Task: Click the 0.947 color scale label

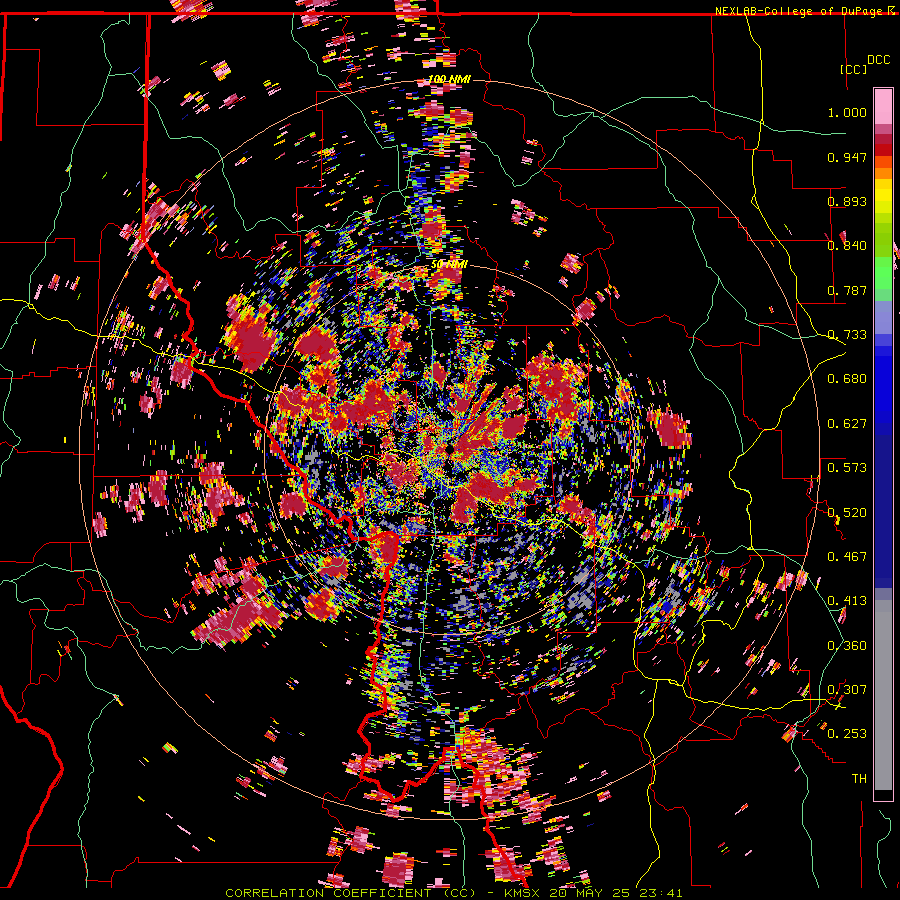Action: [x=847, y=157]
